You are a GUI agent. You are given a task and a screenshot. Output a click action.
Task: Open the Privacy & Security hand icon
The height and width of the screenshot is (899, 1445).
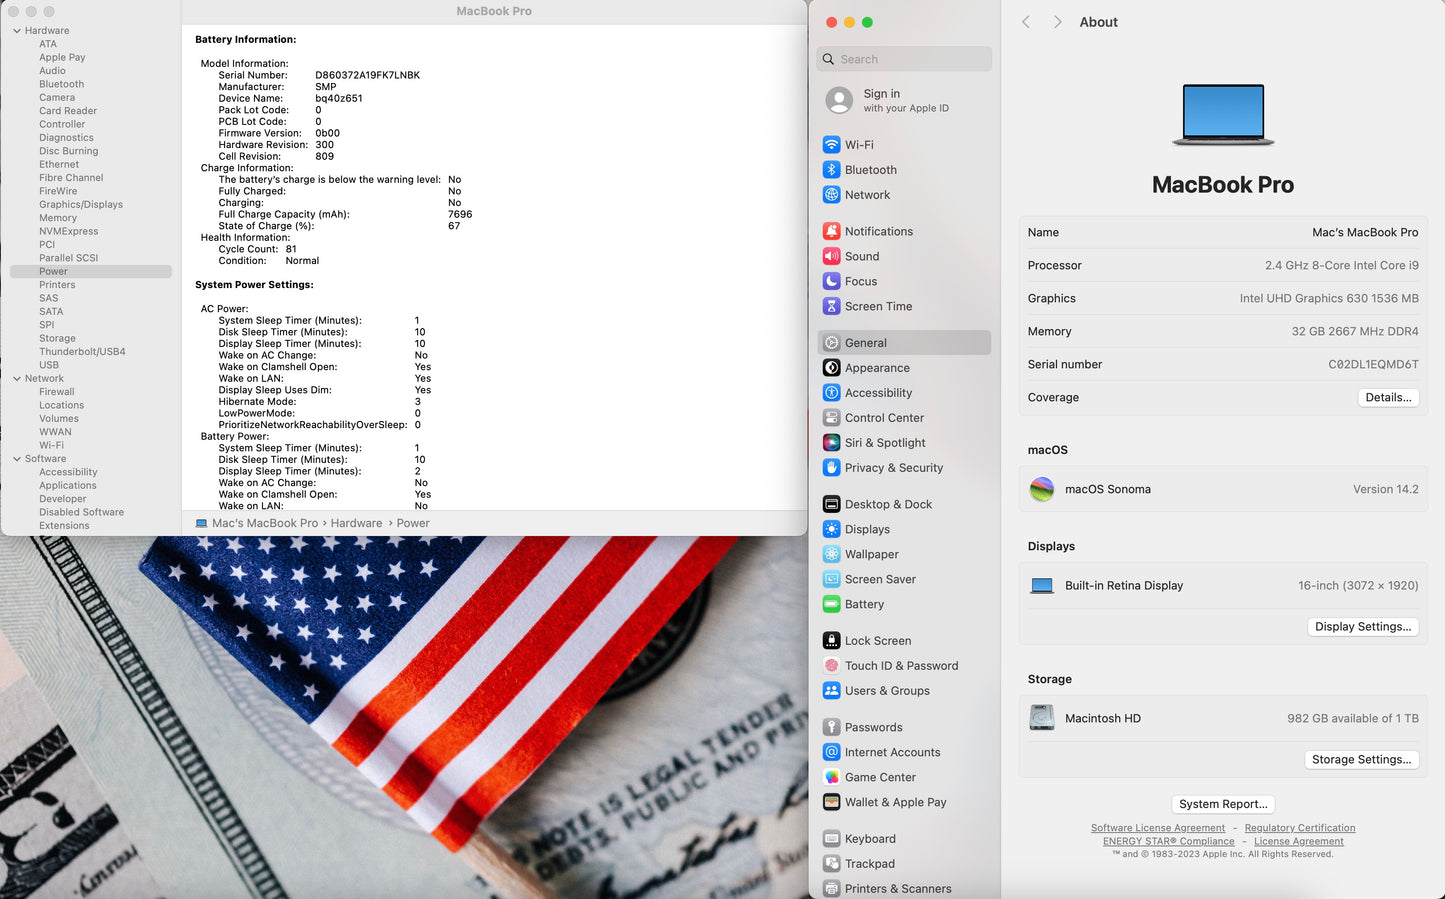click(x=831, y=468)
